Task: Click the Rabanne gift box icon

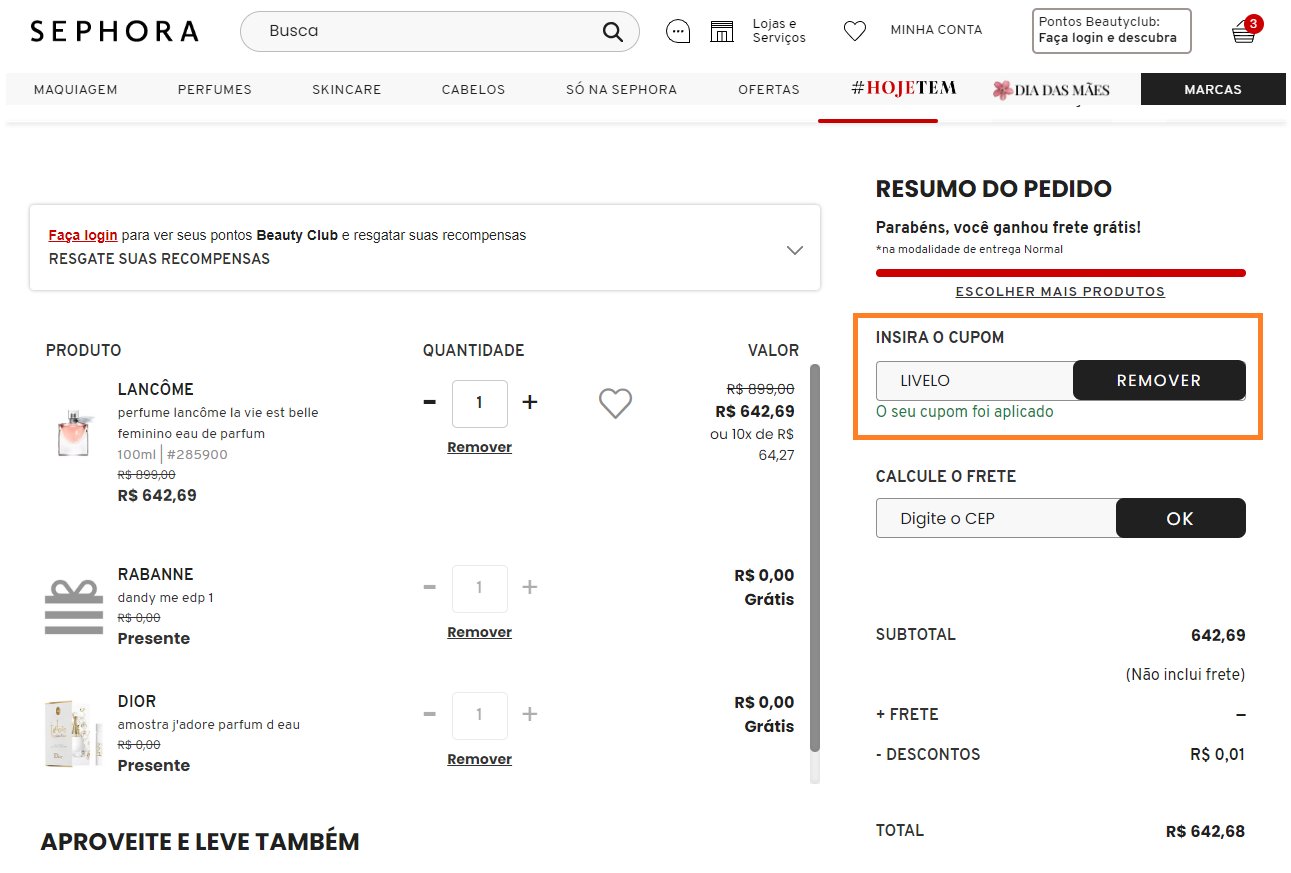Action: [x=74, y=606]
